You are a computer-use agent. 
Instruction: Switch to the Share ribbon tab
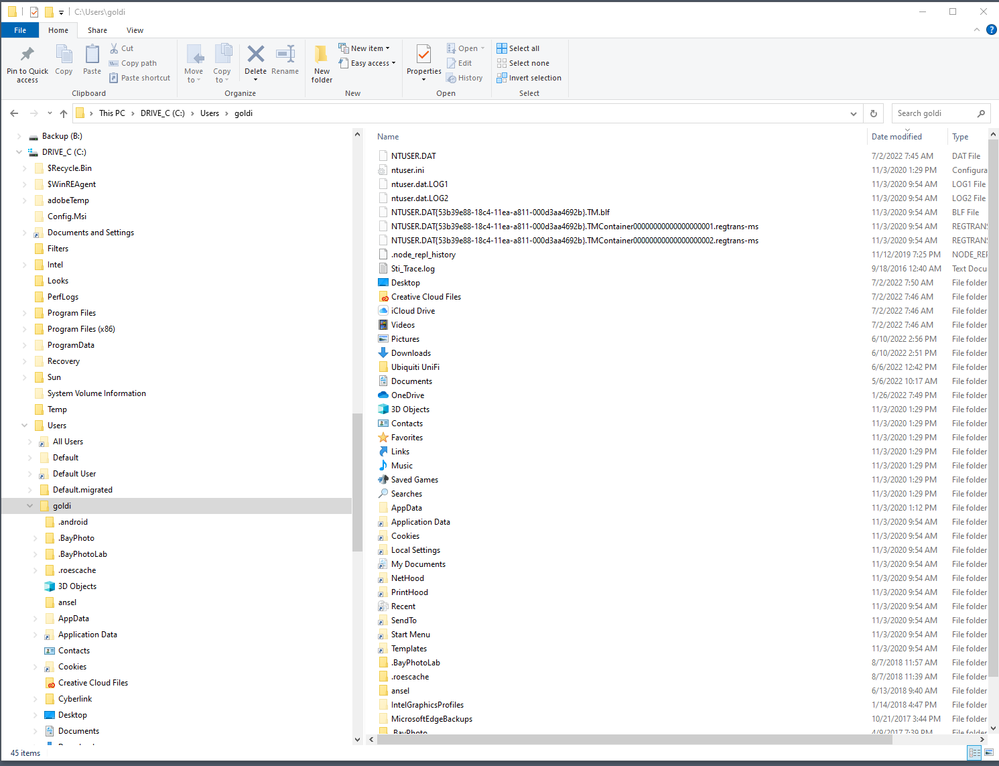[97, 30]
